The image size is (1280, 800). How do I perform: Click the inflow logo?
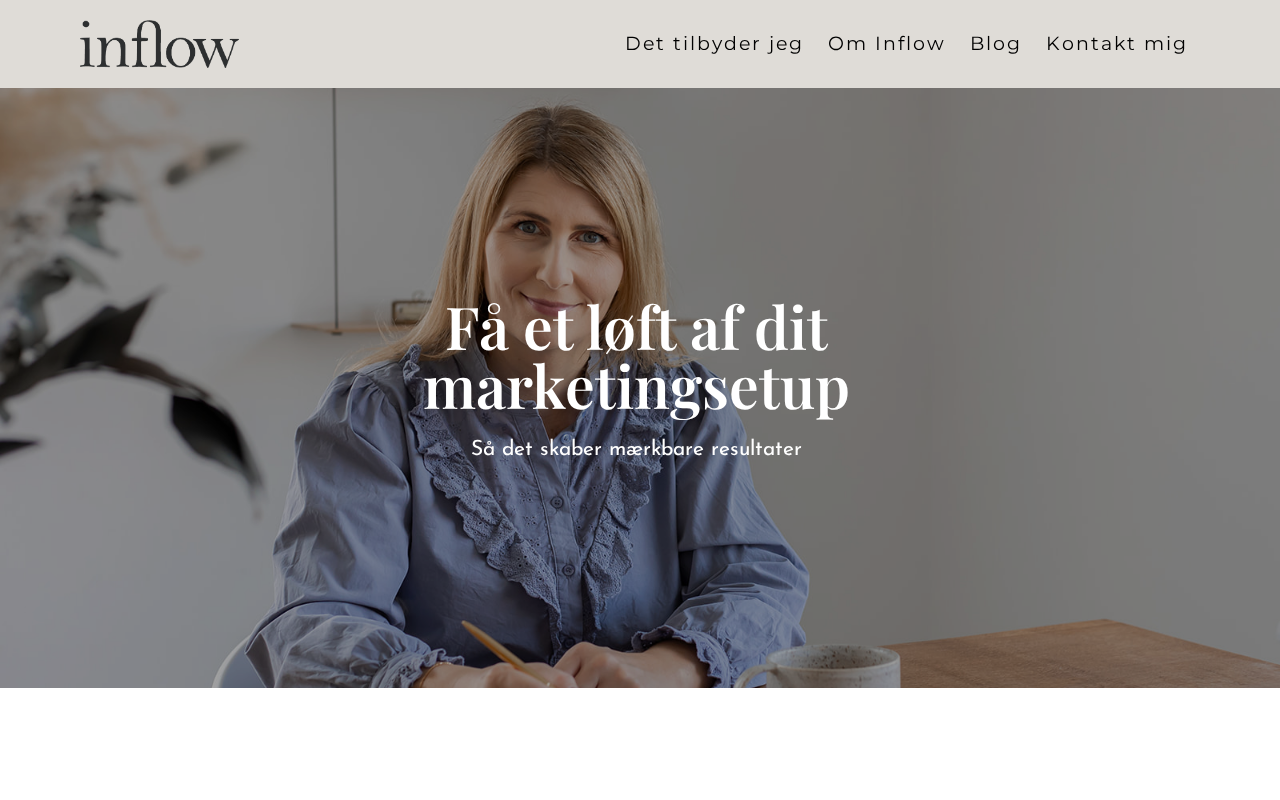click(159, 44)
